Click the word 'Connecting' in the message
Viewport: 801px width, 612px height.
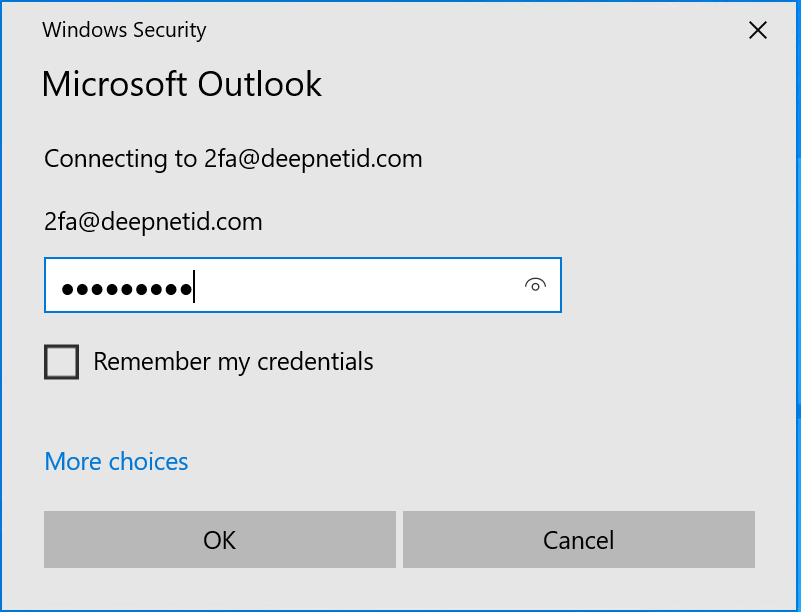(x=105, y=158)
